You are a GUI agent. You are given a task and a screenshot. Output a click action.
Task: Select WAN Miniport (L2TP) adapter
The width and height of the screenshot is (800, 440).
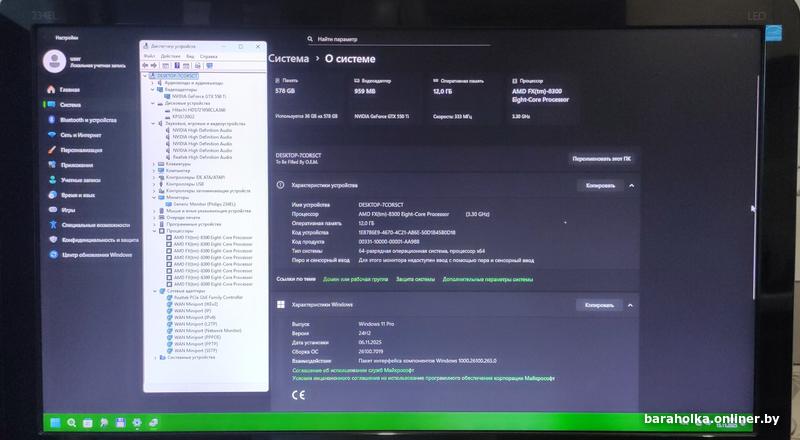192,324
